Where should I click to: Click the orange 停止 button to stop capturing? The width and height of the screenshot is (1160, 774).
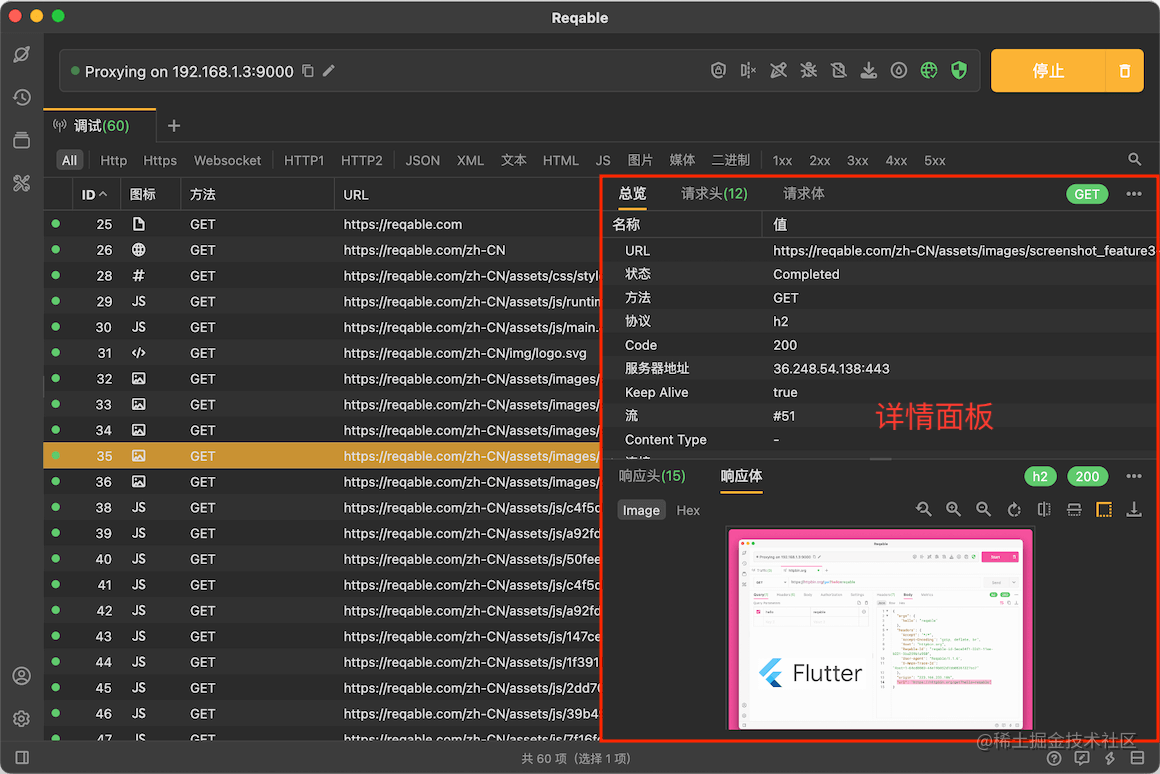coord(1049,70)
